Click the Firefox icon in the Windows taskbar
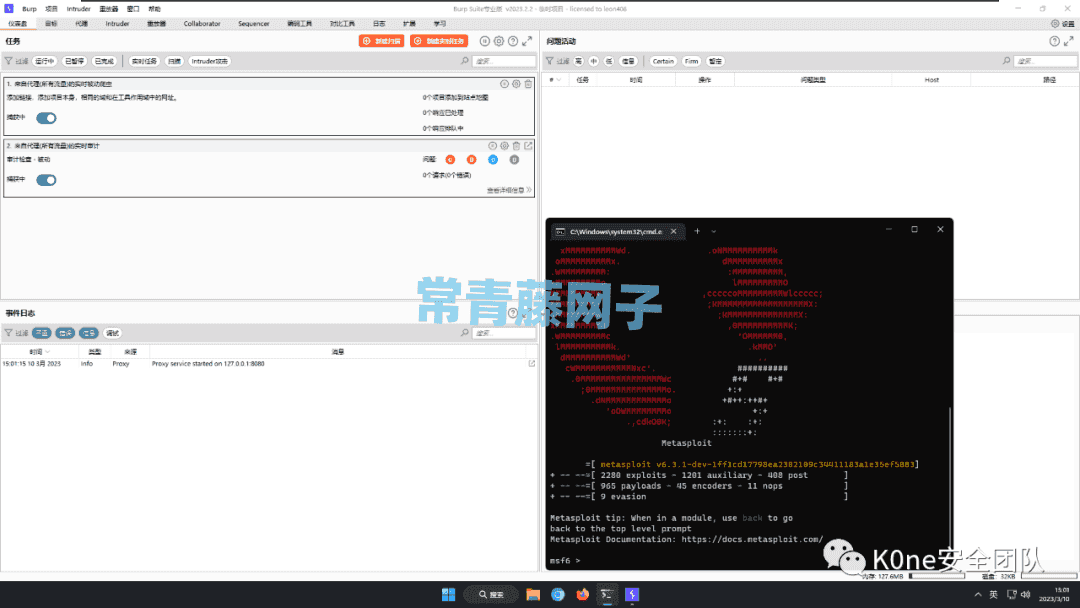1080x608 pixels. (582, 594)
